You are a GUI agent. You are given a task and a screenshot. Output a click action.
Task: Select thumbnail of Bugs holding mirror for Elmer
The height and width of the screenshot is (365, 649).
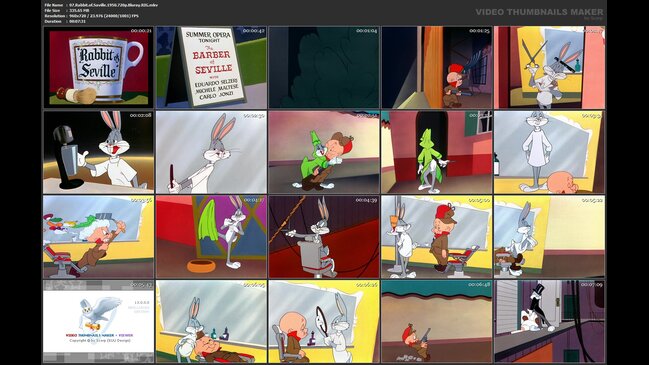[x=324, y=322]
